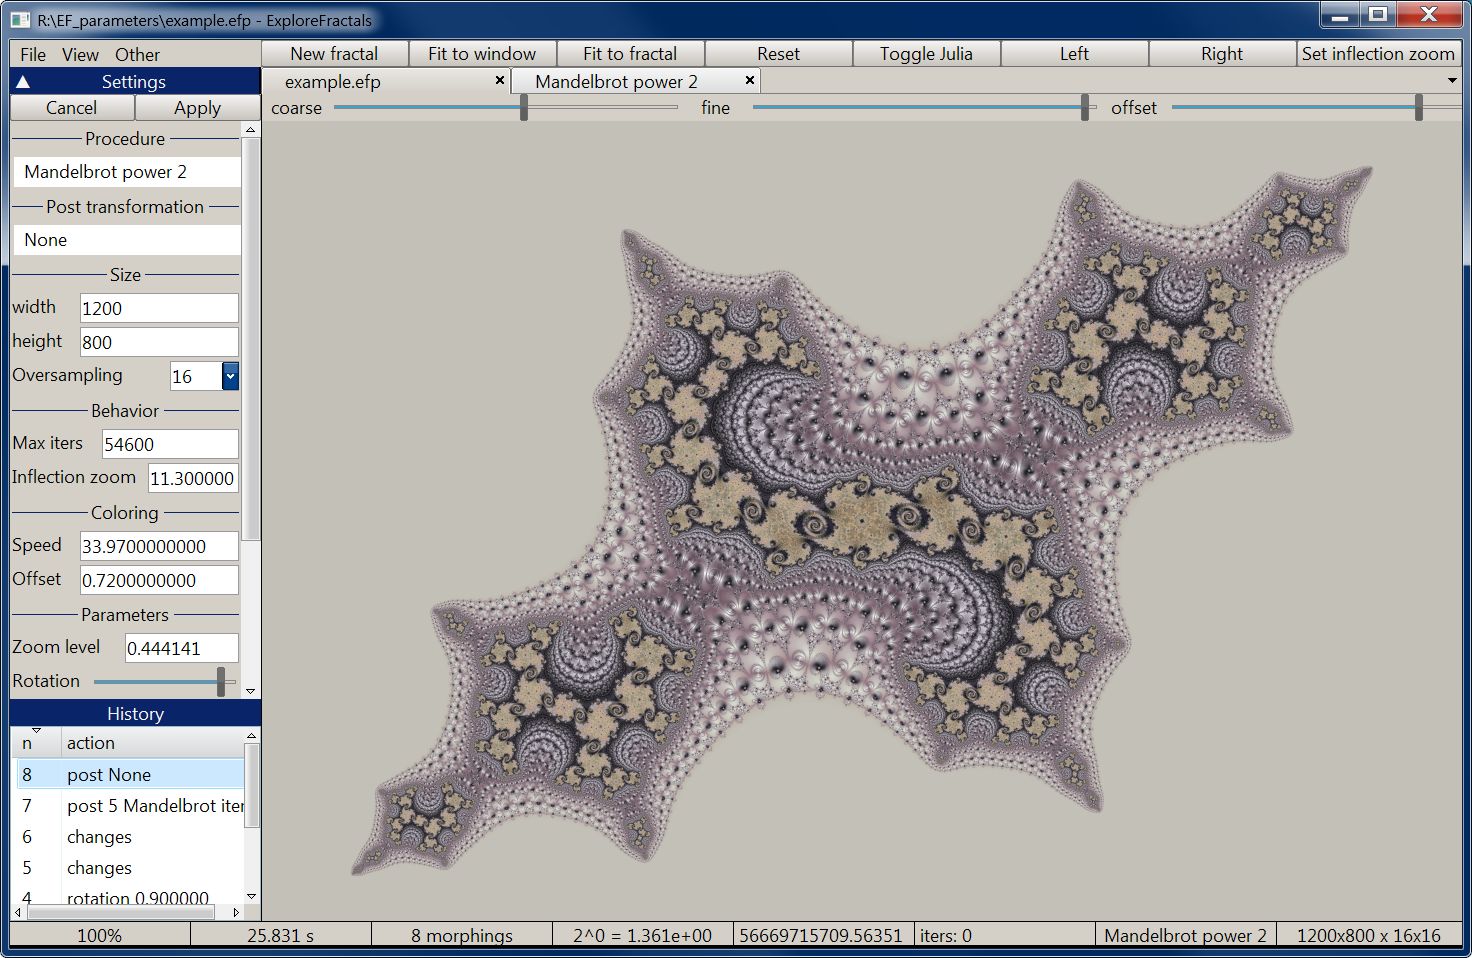This screenshot has width=1472, height=958.
Task: Click Set inflection zoom
Action: click(1379, 53)
